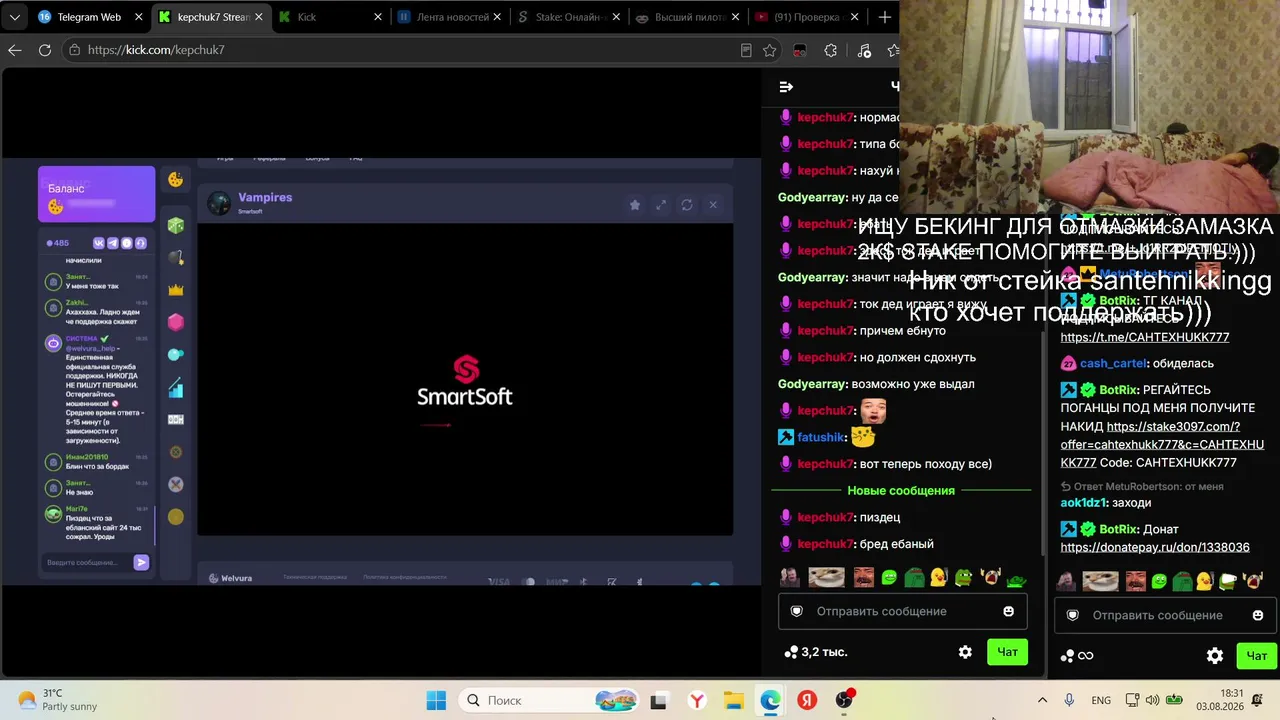
Task: Jump to Новые сообщения in chat
Action: (901, 490)
